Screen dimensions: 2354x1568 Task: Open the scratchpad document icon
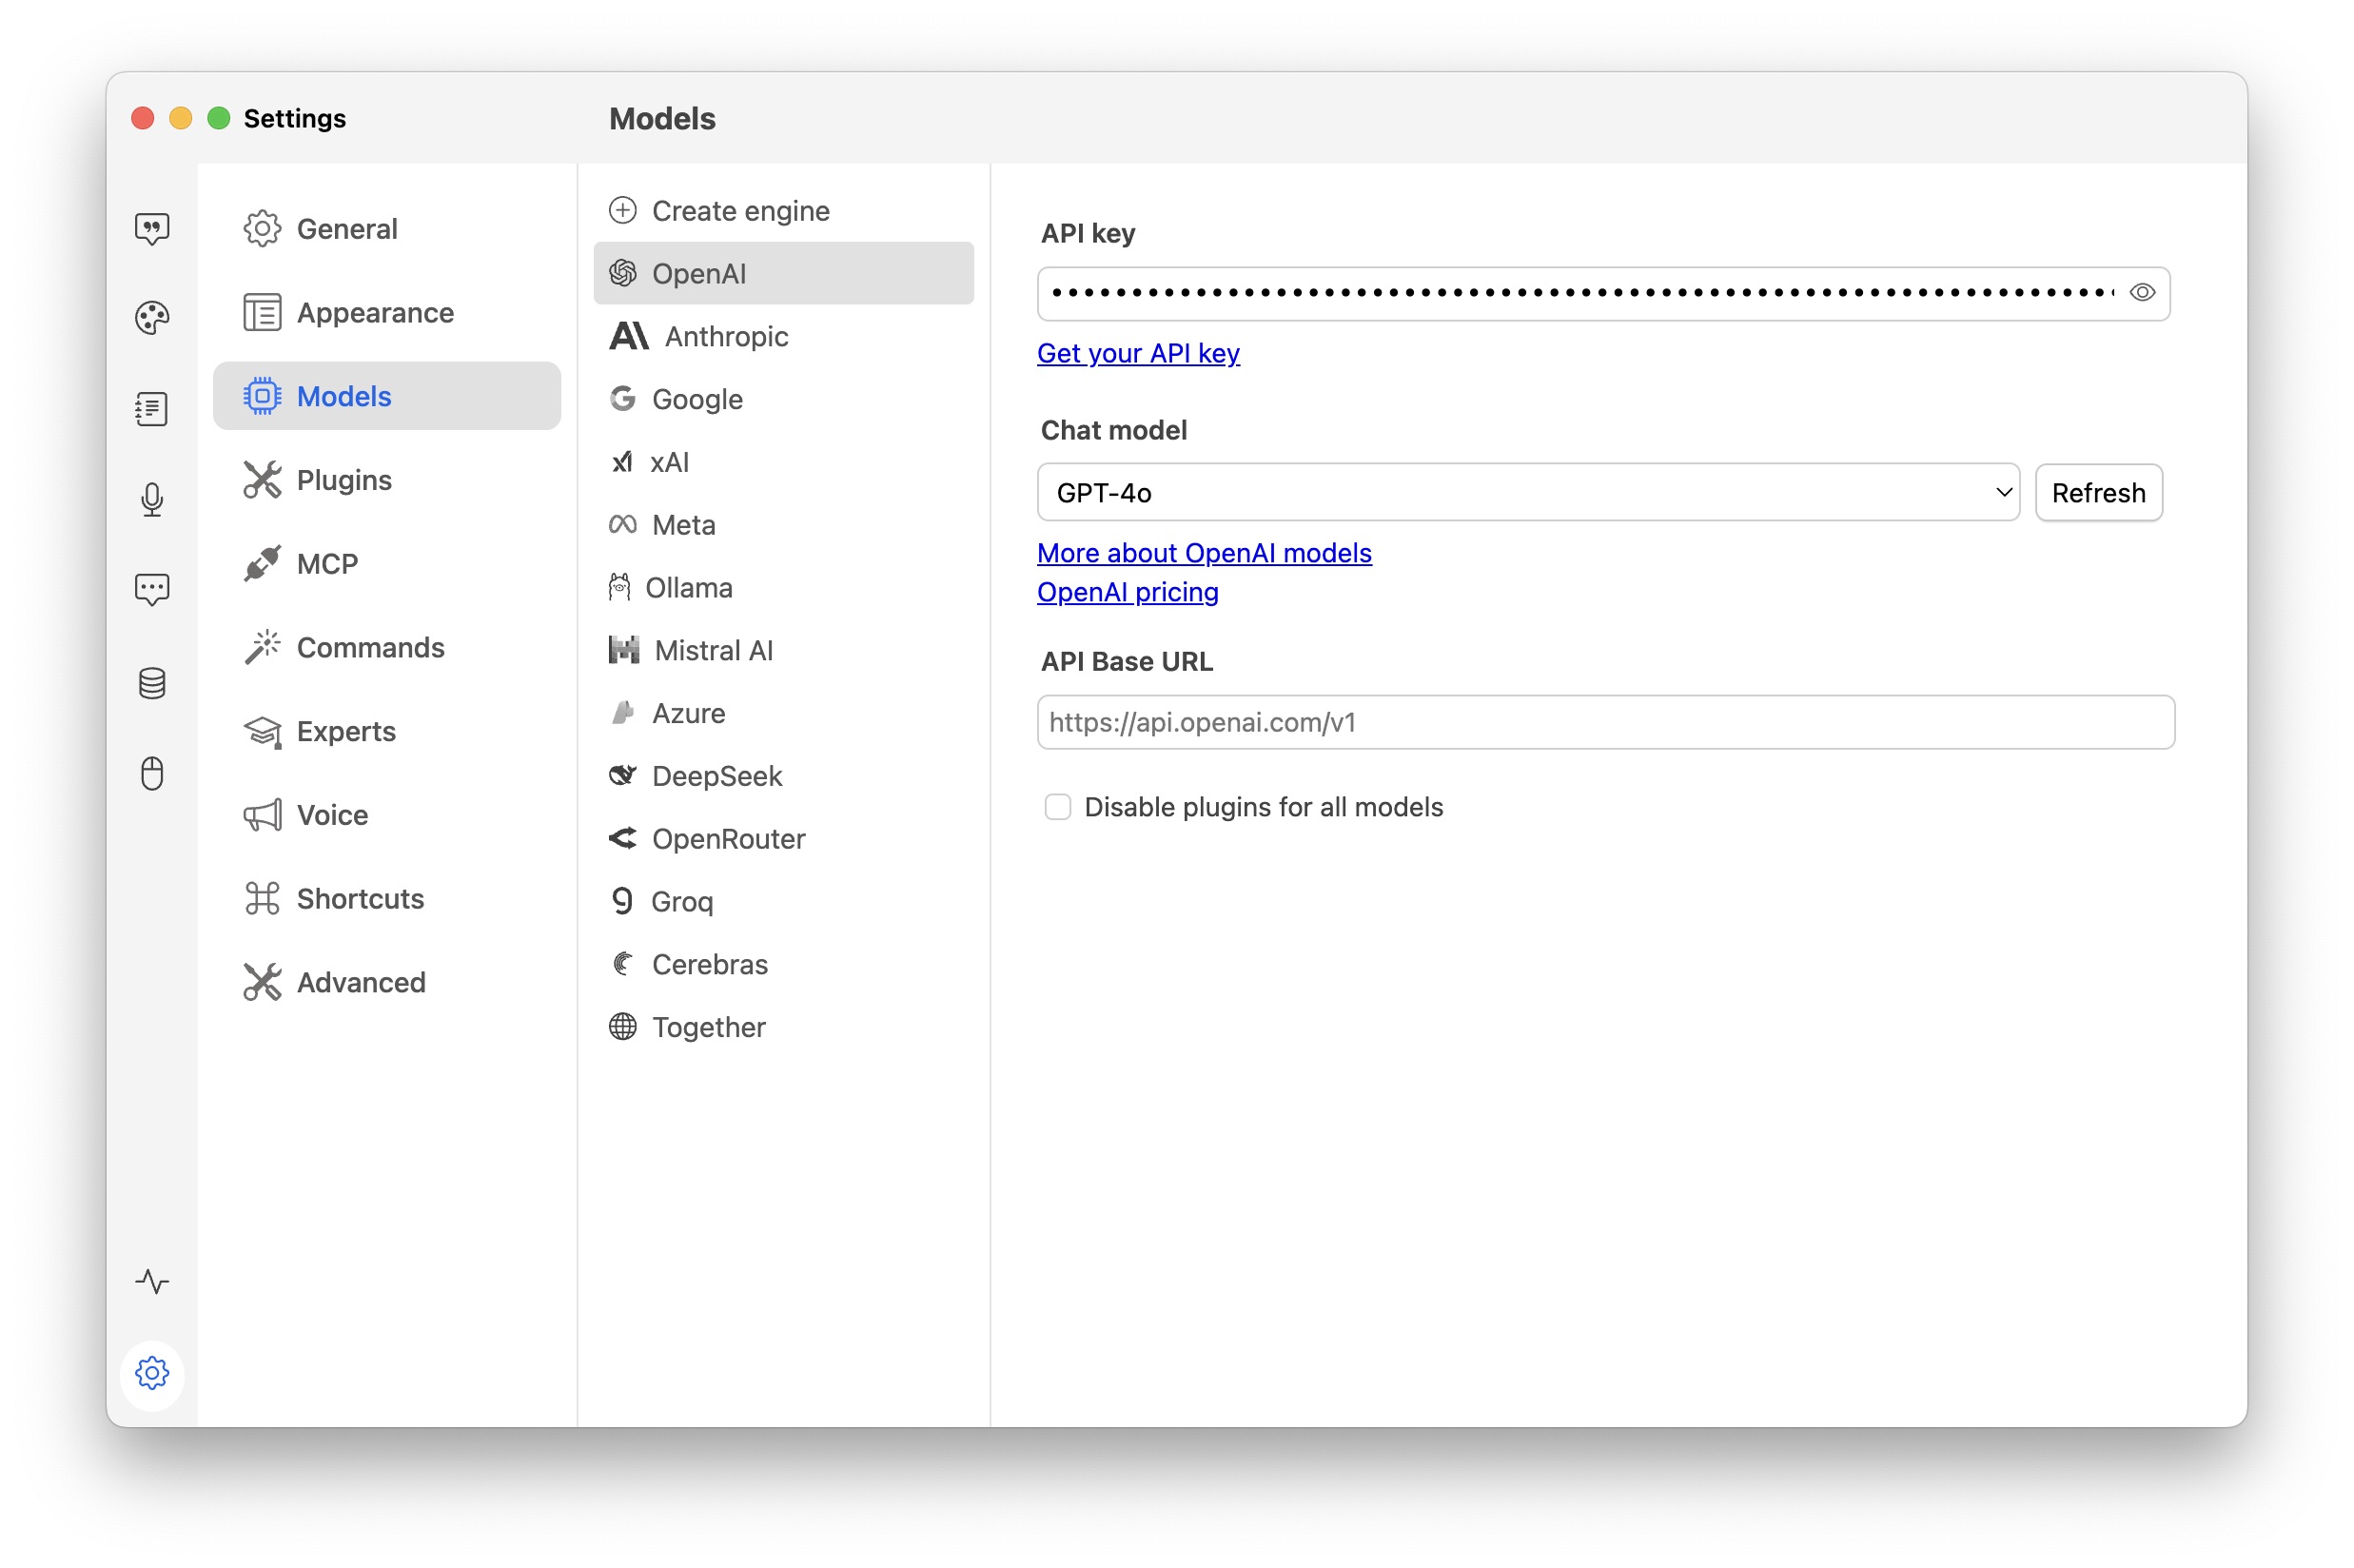pyautogui.click(x=152, y=409)
